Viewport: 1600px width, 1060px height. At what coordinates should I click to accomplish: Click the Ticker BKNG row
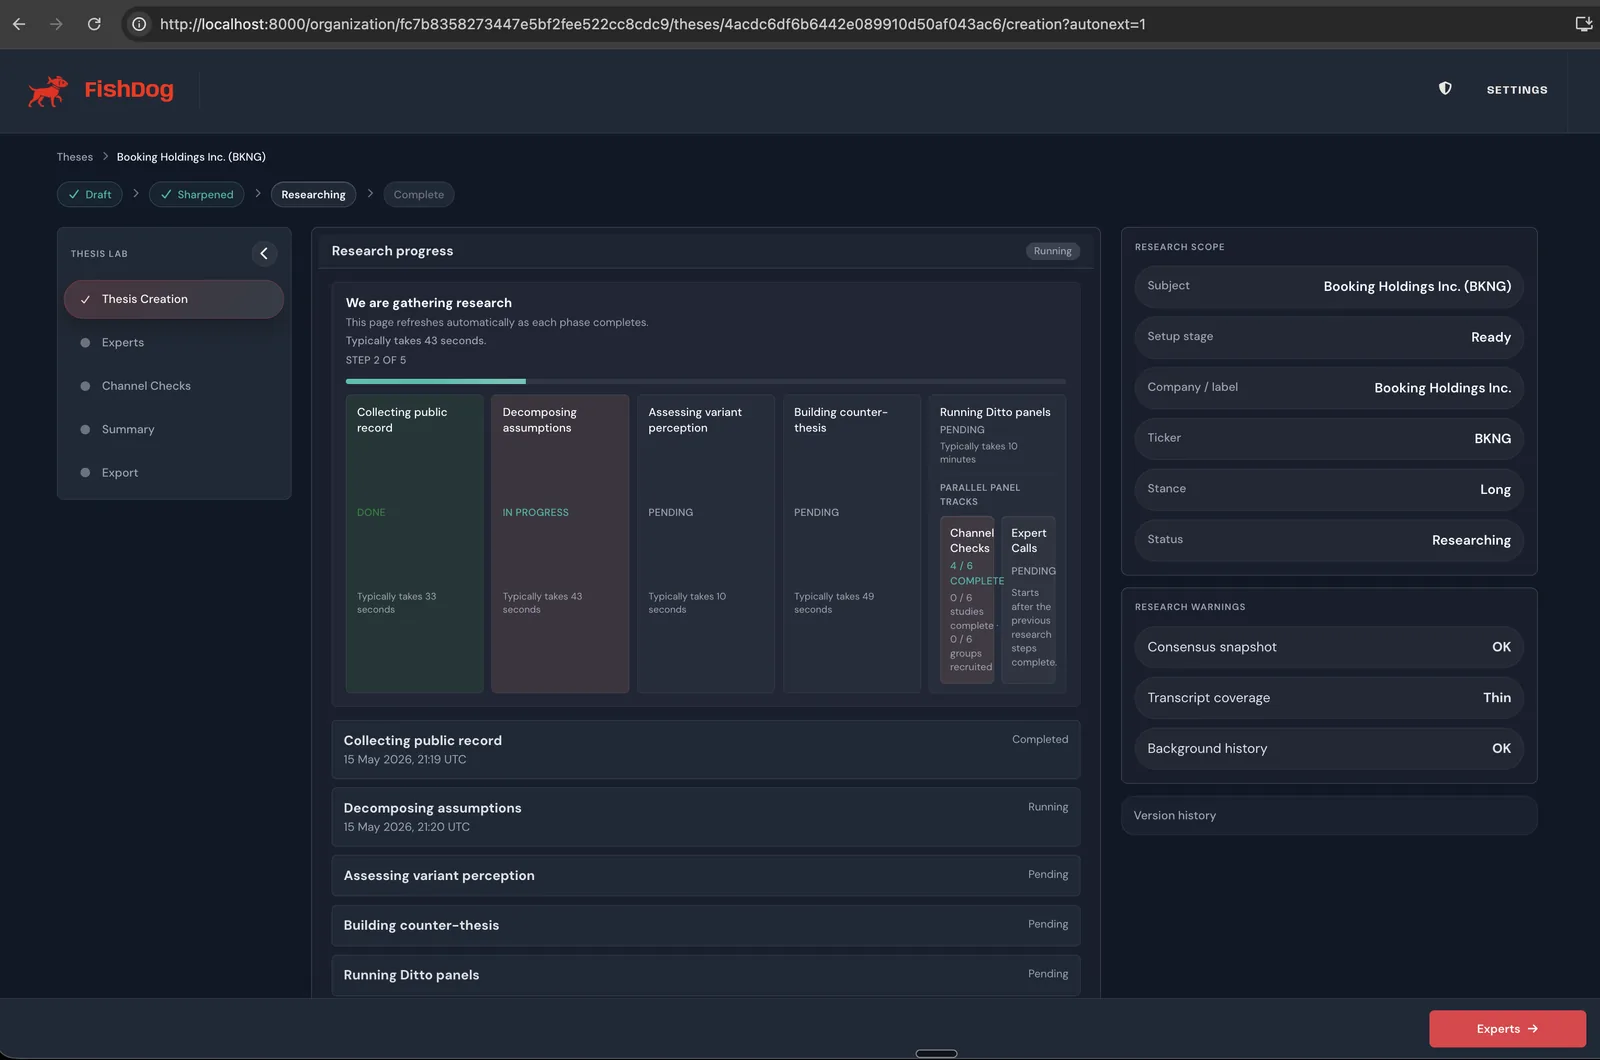pyautogui.click(x=1329, y=438)
